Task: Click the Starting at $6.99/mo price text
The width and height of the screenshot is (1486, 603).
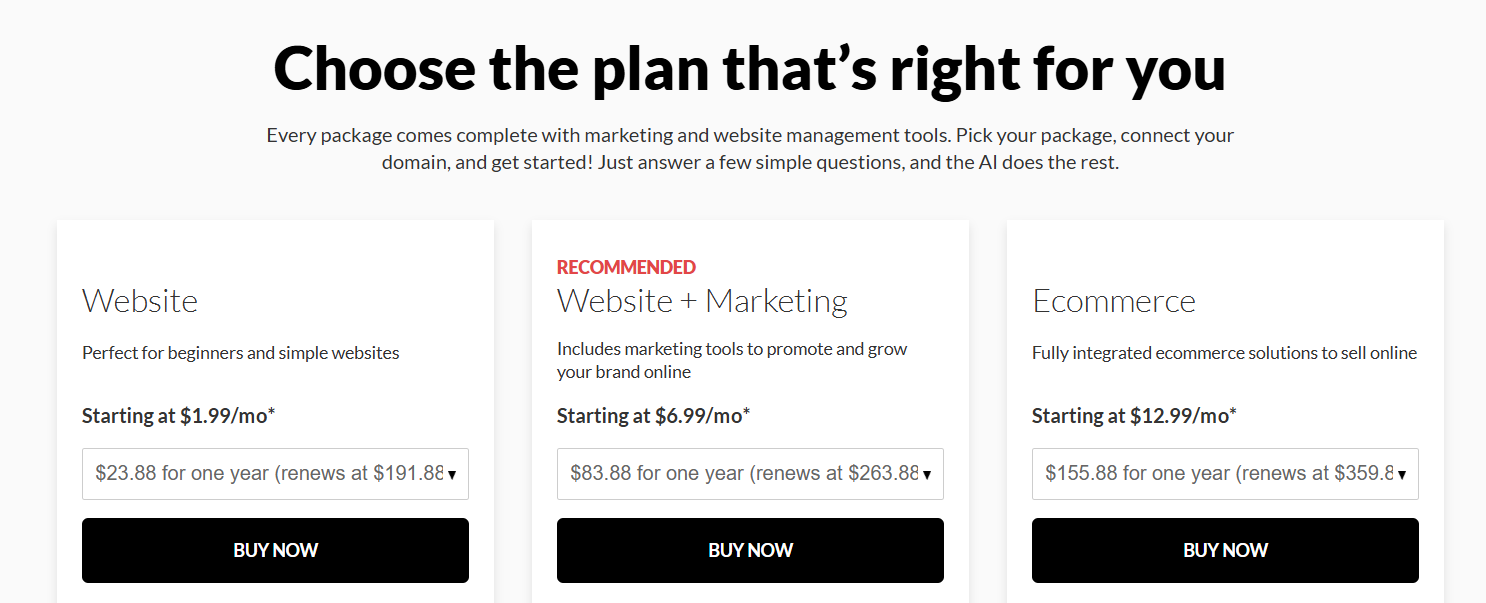Action: (653, 416)
